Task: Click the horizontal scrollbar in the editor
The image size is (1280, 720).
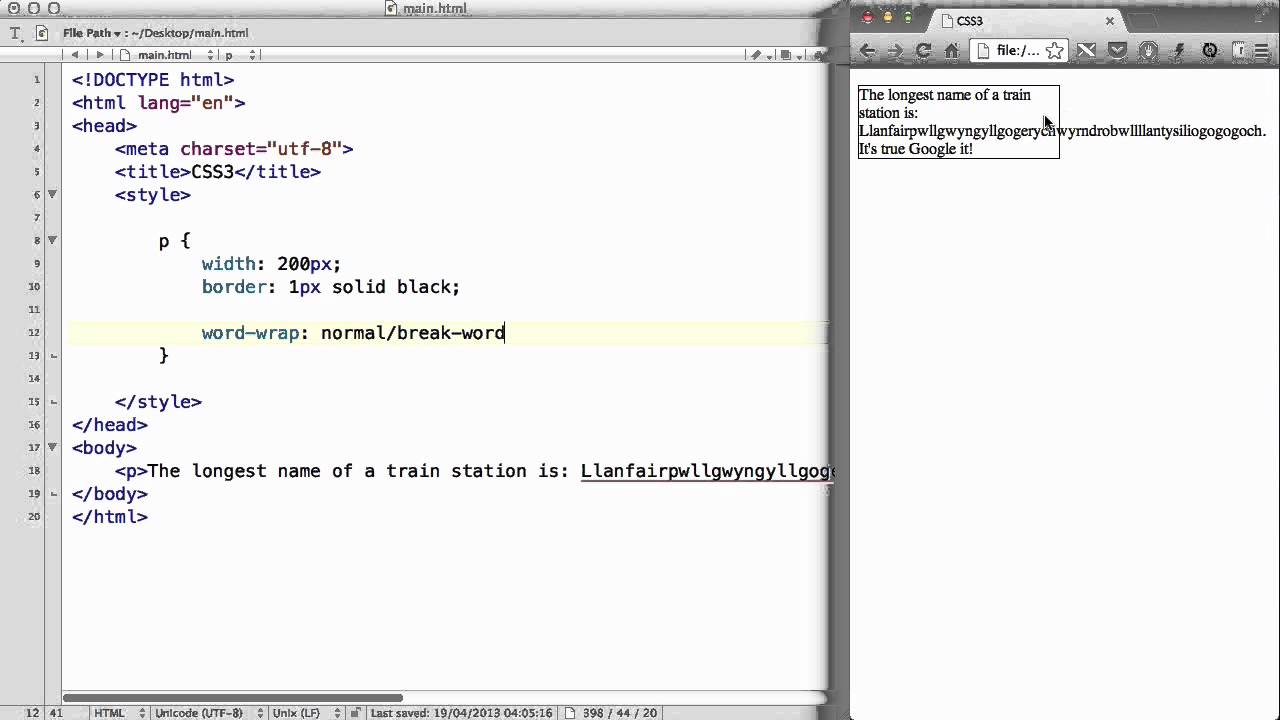Action: pos(233,698)
